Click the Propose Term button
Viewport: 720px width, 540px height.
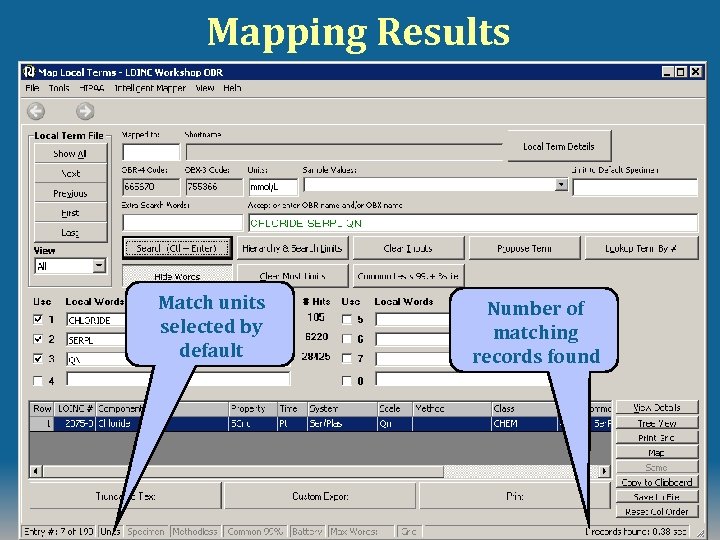524,248
